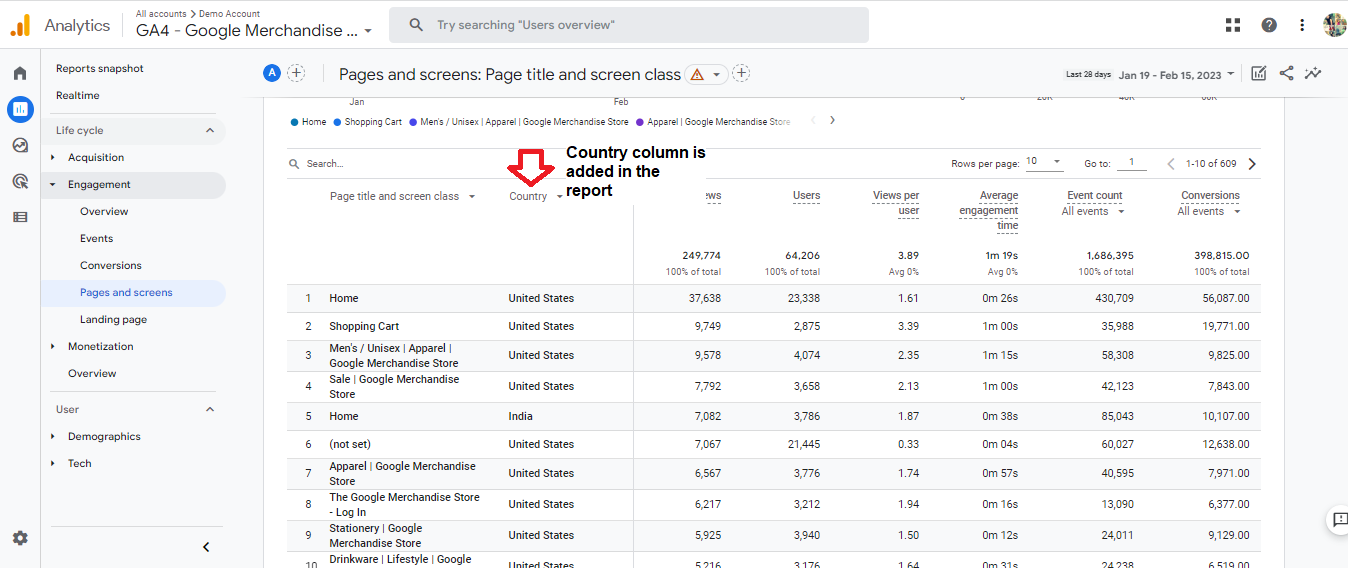
Task: Click the Go to page number field
Action: 1132,163
